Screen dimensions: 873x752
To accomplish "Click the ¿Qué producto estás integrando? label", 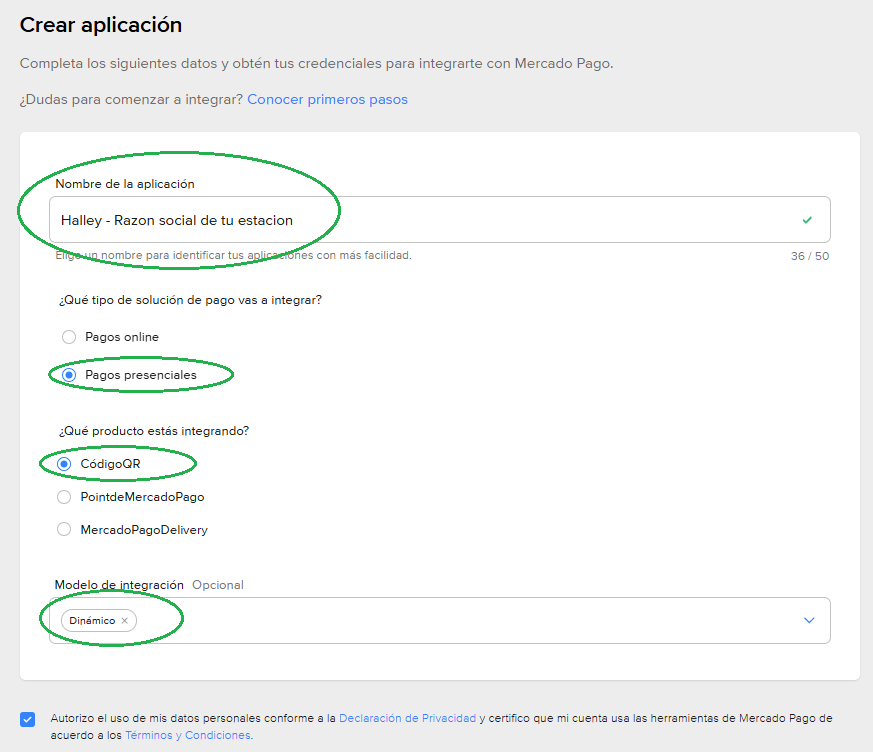I will click(154, 431).
